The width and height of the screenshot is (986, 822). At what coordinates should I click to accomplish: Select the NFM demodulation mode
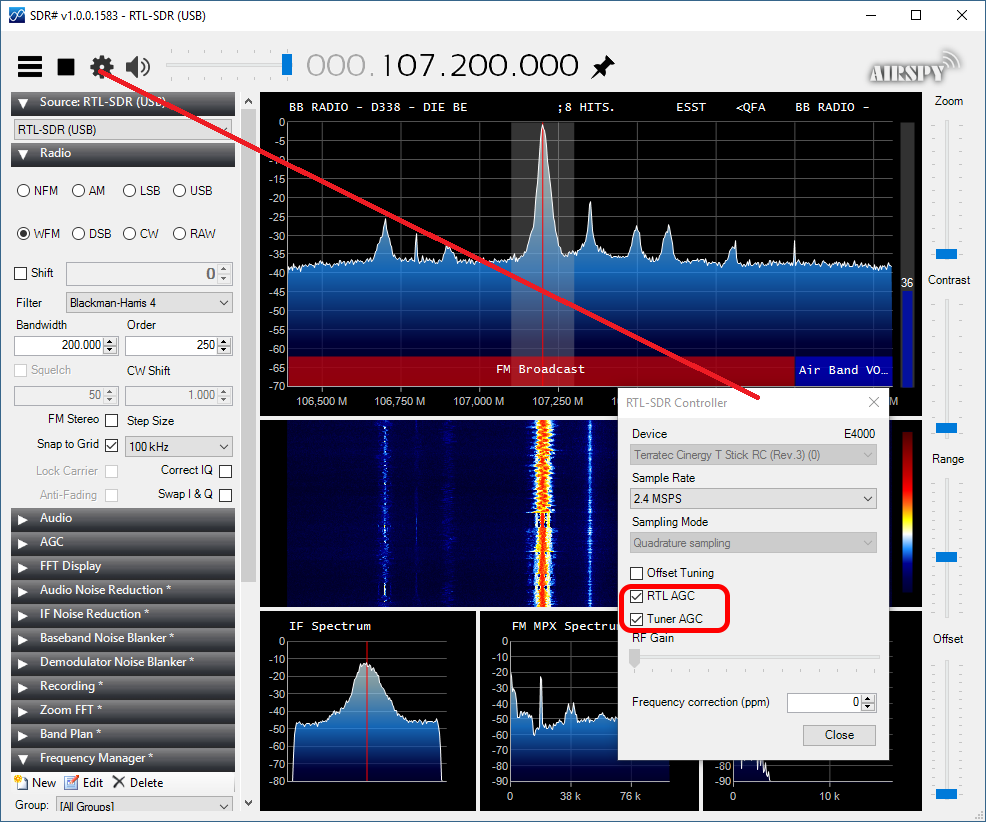point(23,191)
